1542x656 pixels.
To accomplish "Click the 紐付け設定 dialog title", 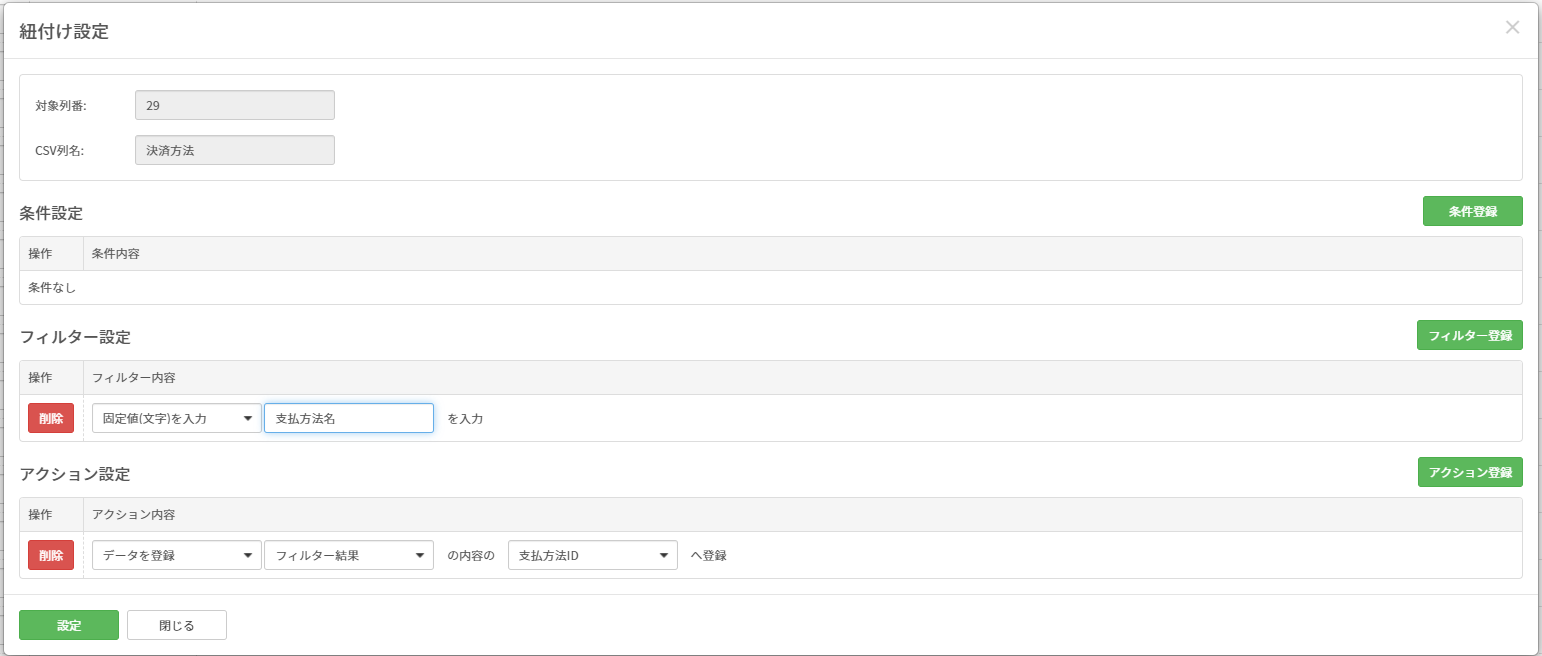I will click(64, 31).
